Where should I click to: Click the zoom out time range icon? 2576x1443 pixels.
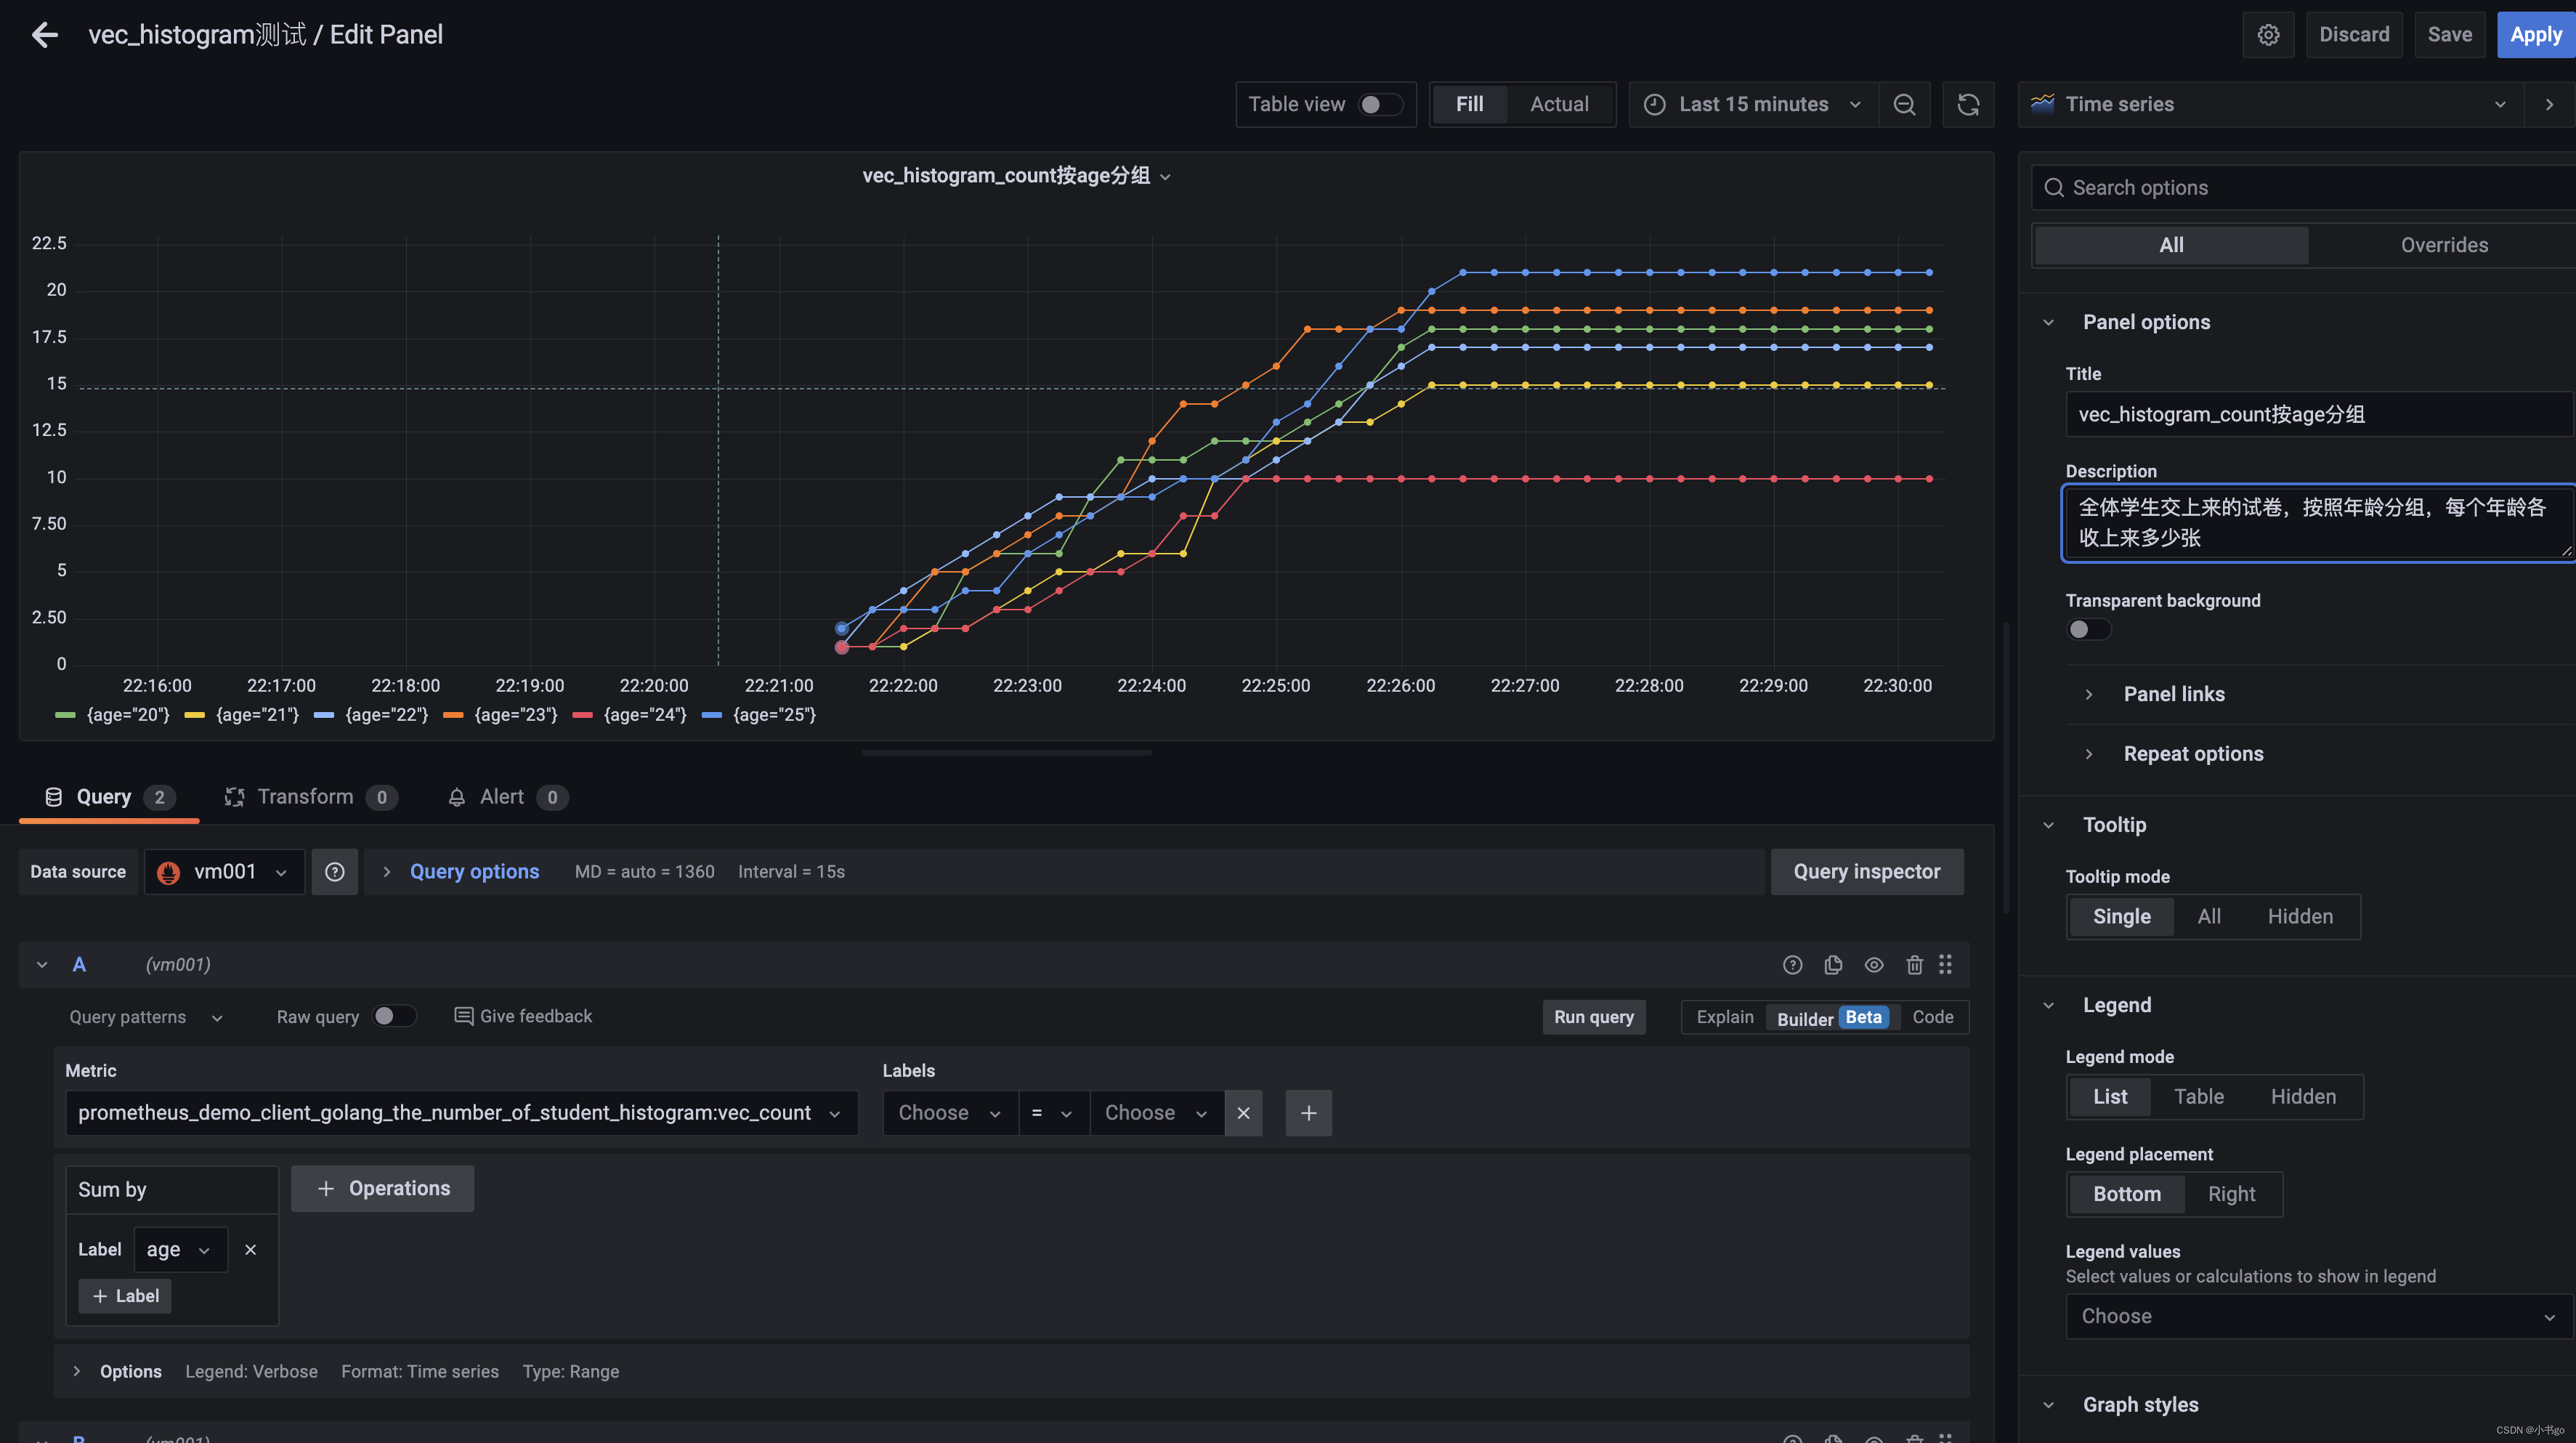[1904, 104]
